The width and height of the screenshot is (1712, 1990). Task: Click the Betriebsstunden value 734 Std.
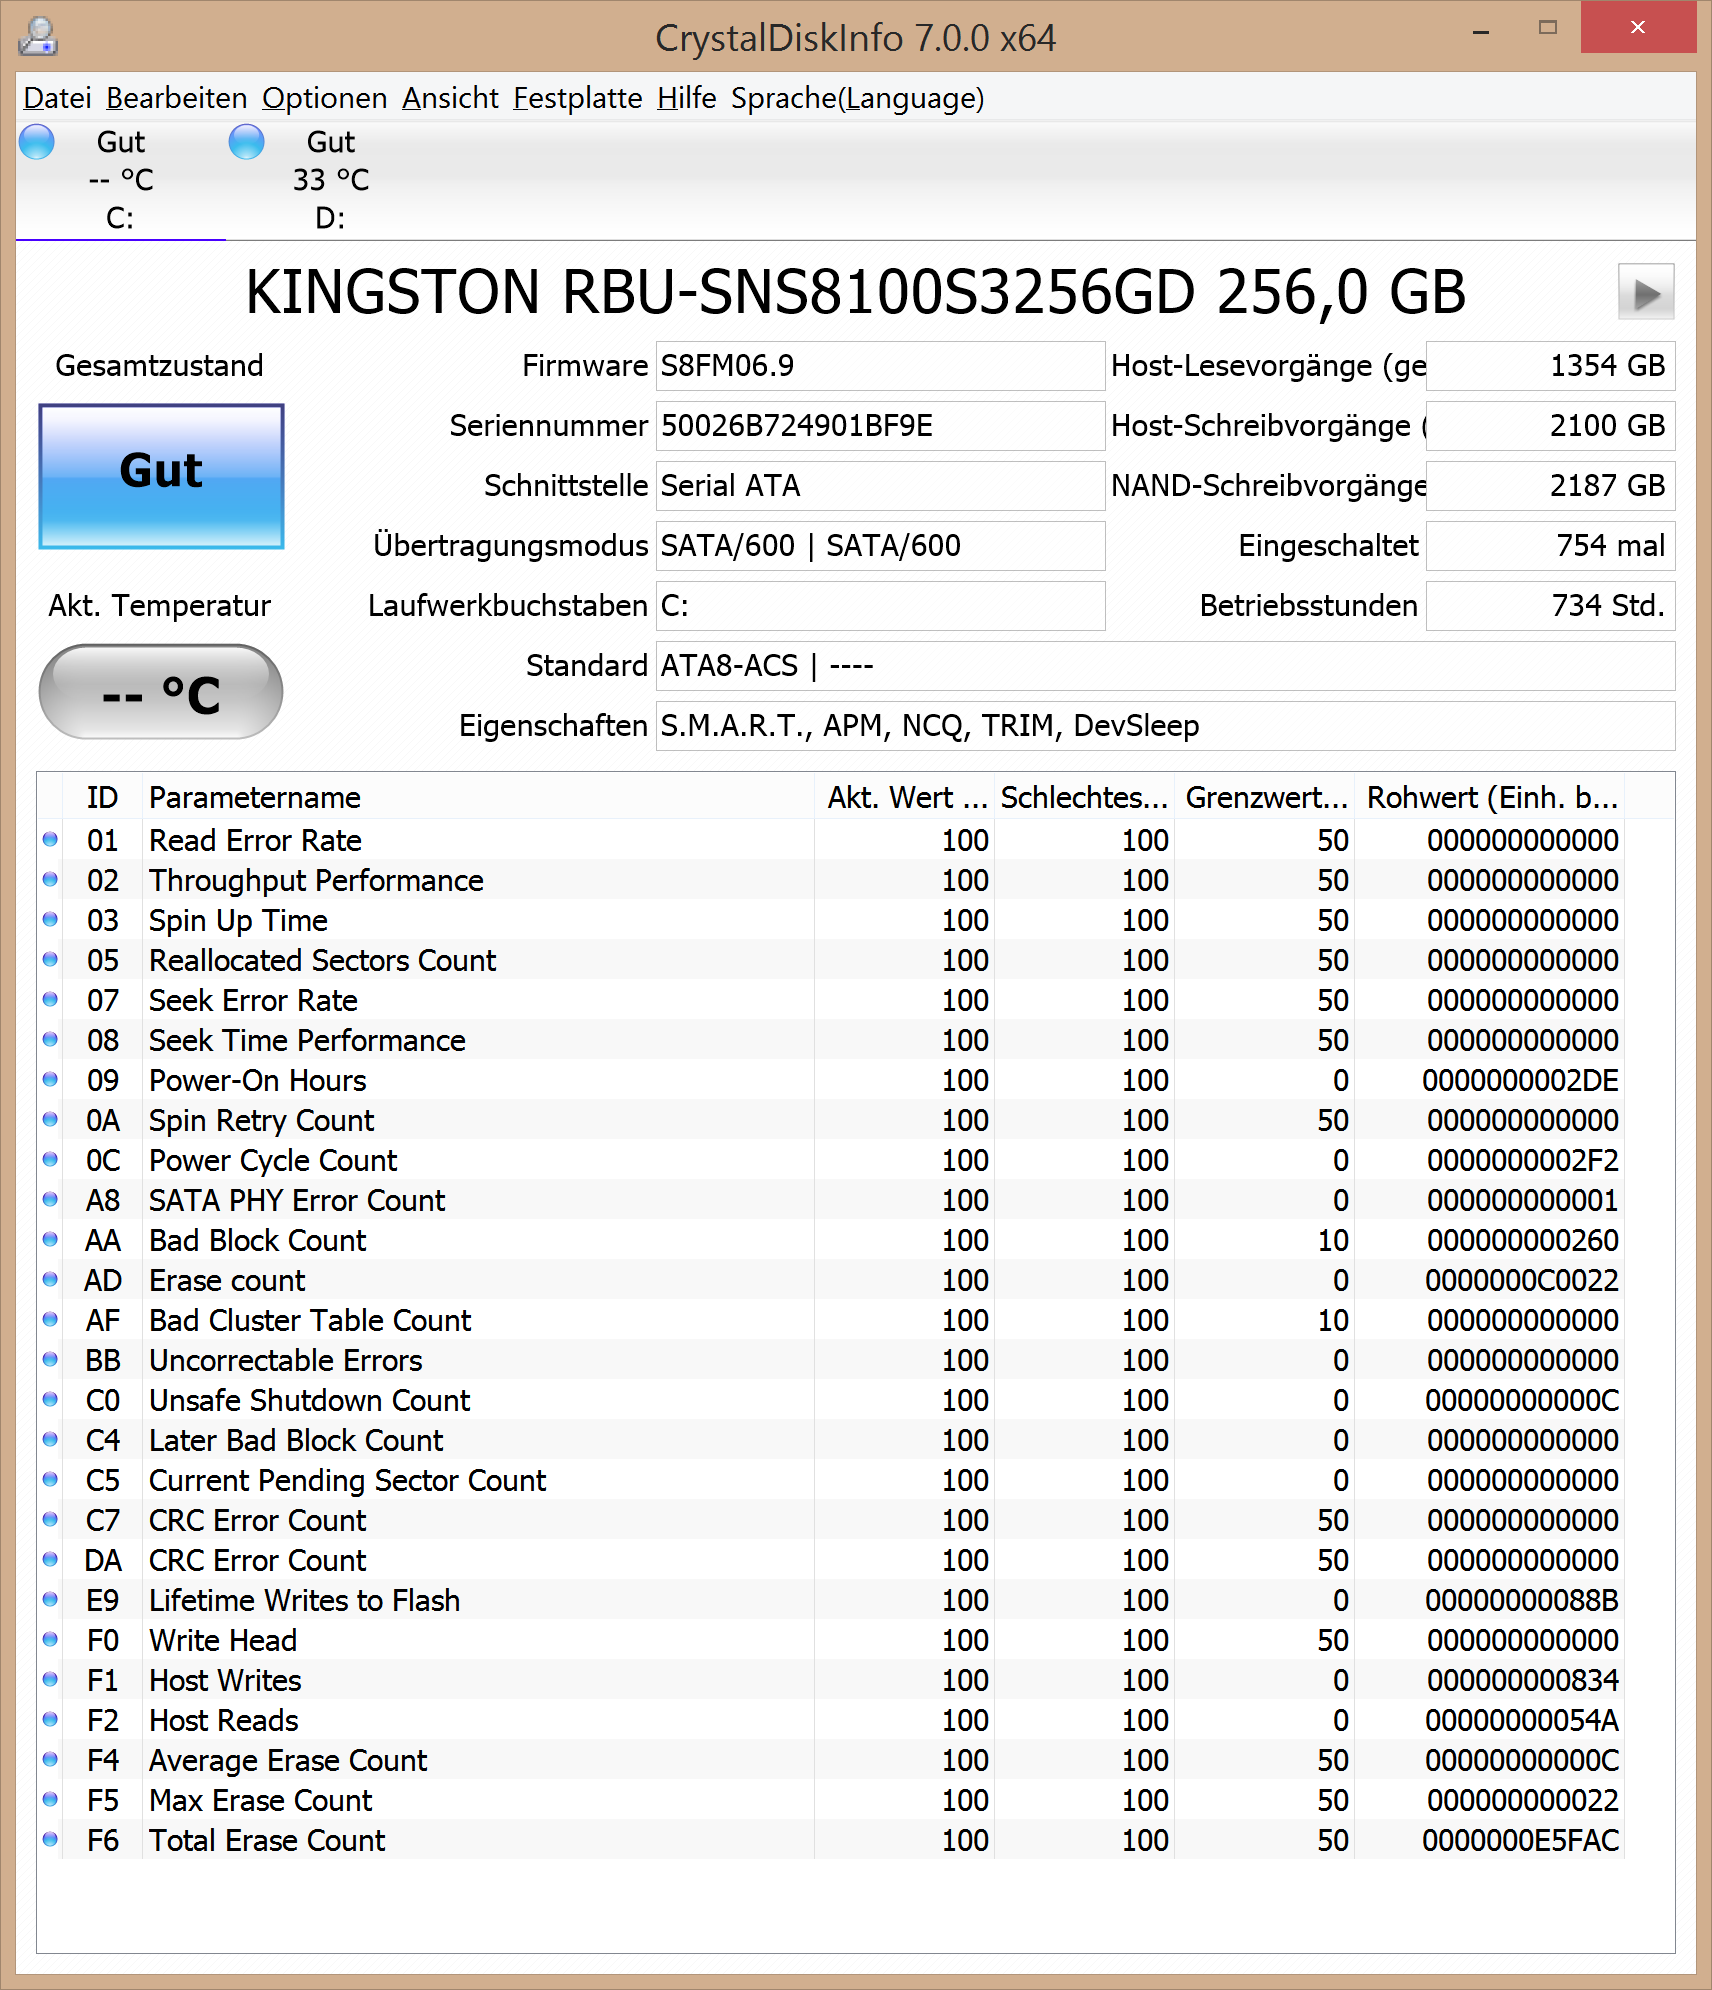tap(1550, 606)
